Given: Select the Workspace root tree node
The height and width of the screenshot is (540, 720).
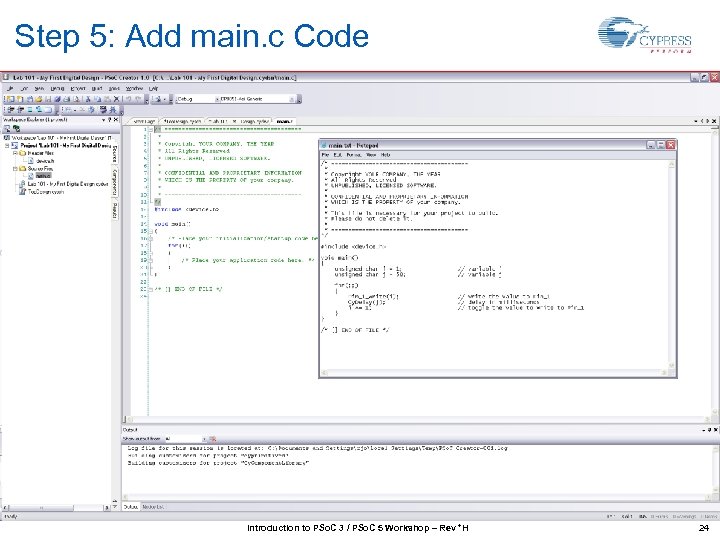Looking at the screenshot, I should click(61, 138).
